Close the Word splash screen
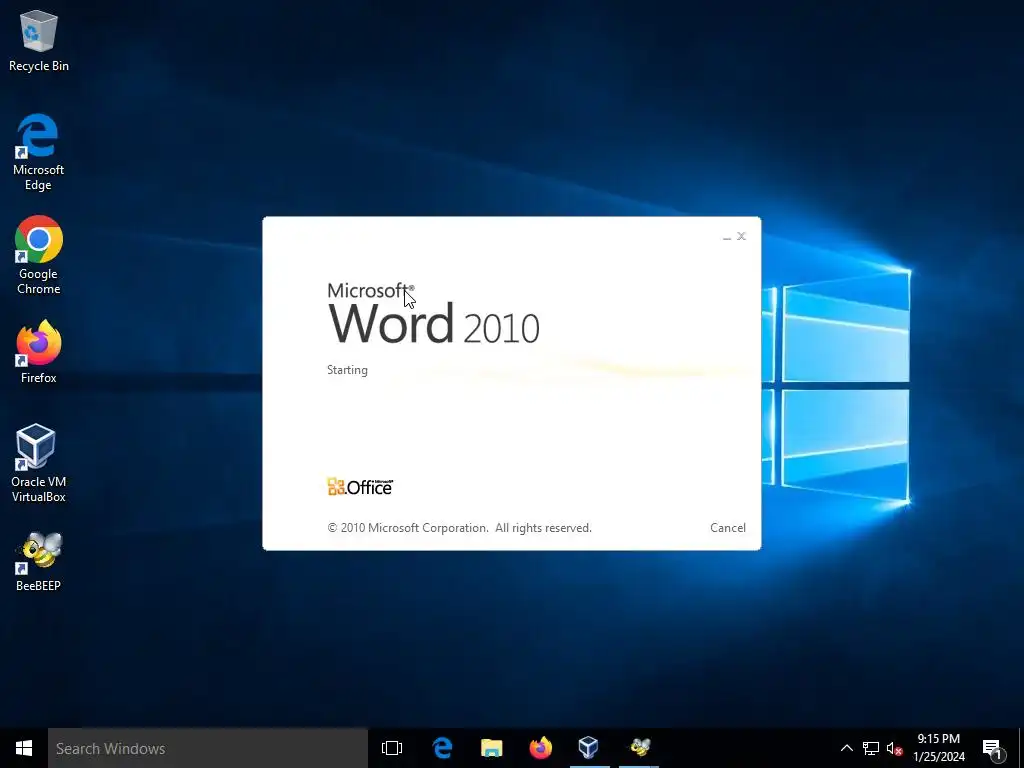This screenshot has width=1024, height=768. click(x=741, y=236)
